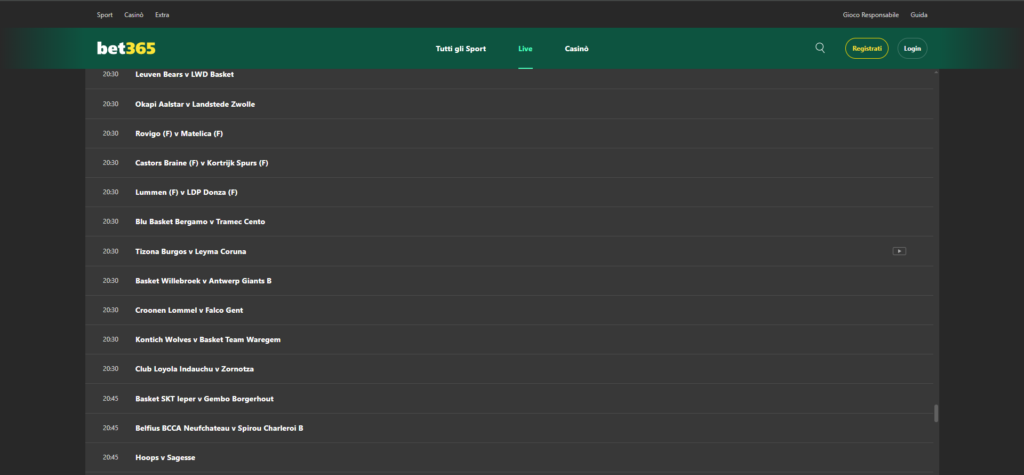Click the live stream icon for Tizona Burgos
This screenshot has width=1024, height=475.
(x=899, y=251)
